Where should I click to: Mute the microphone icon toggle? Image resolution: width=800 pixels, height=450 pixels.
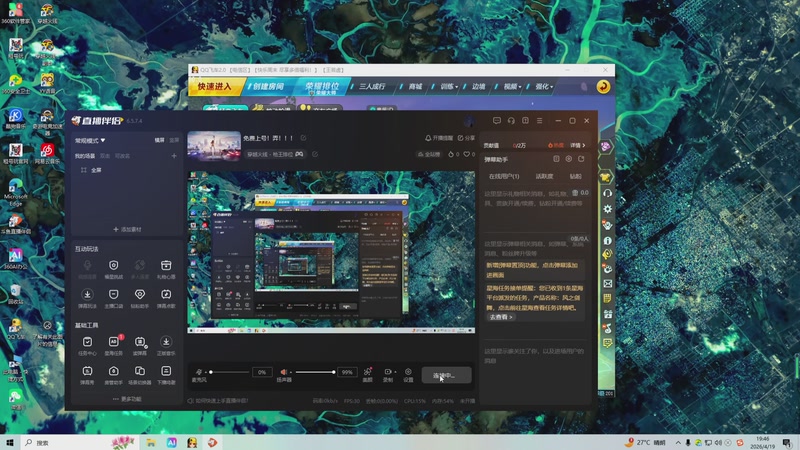[x=199, y=372]
